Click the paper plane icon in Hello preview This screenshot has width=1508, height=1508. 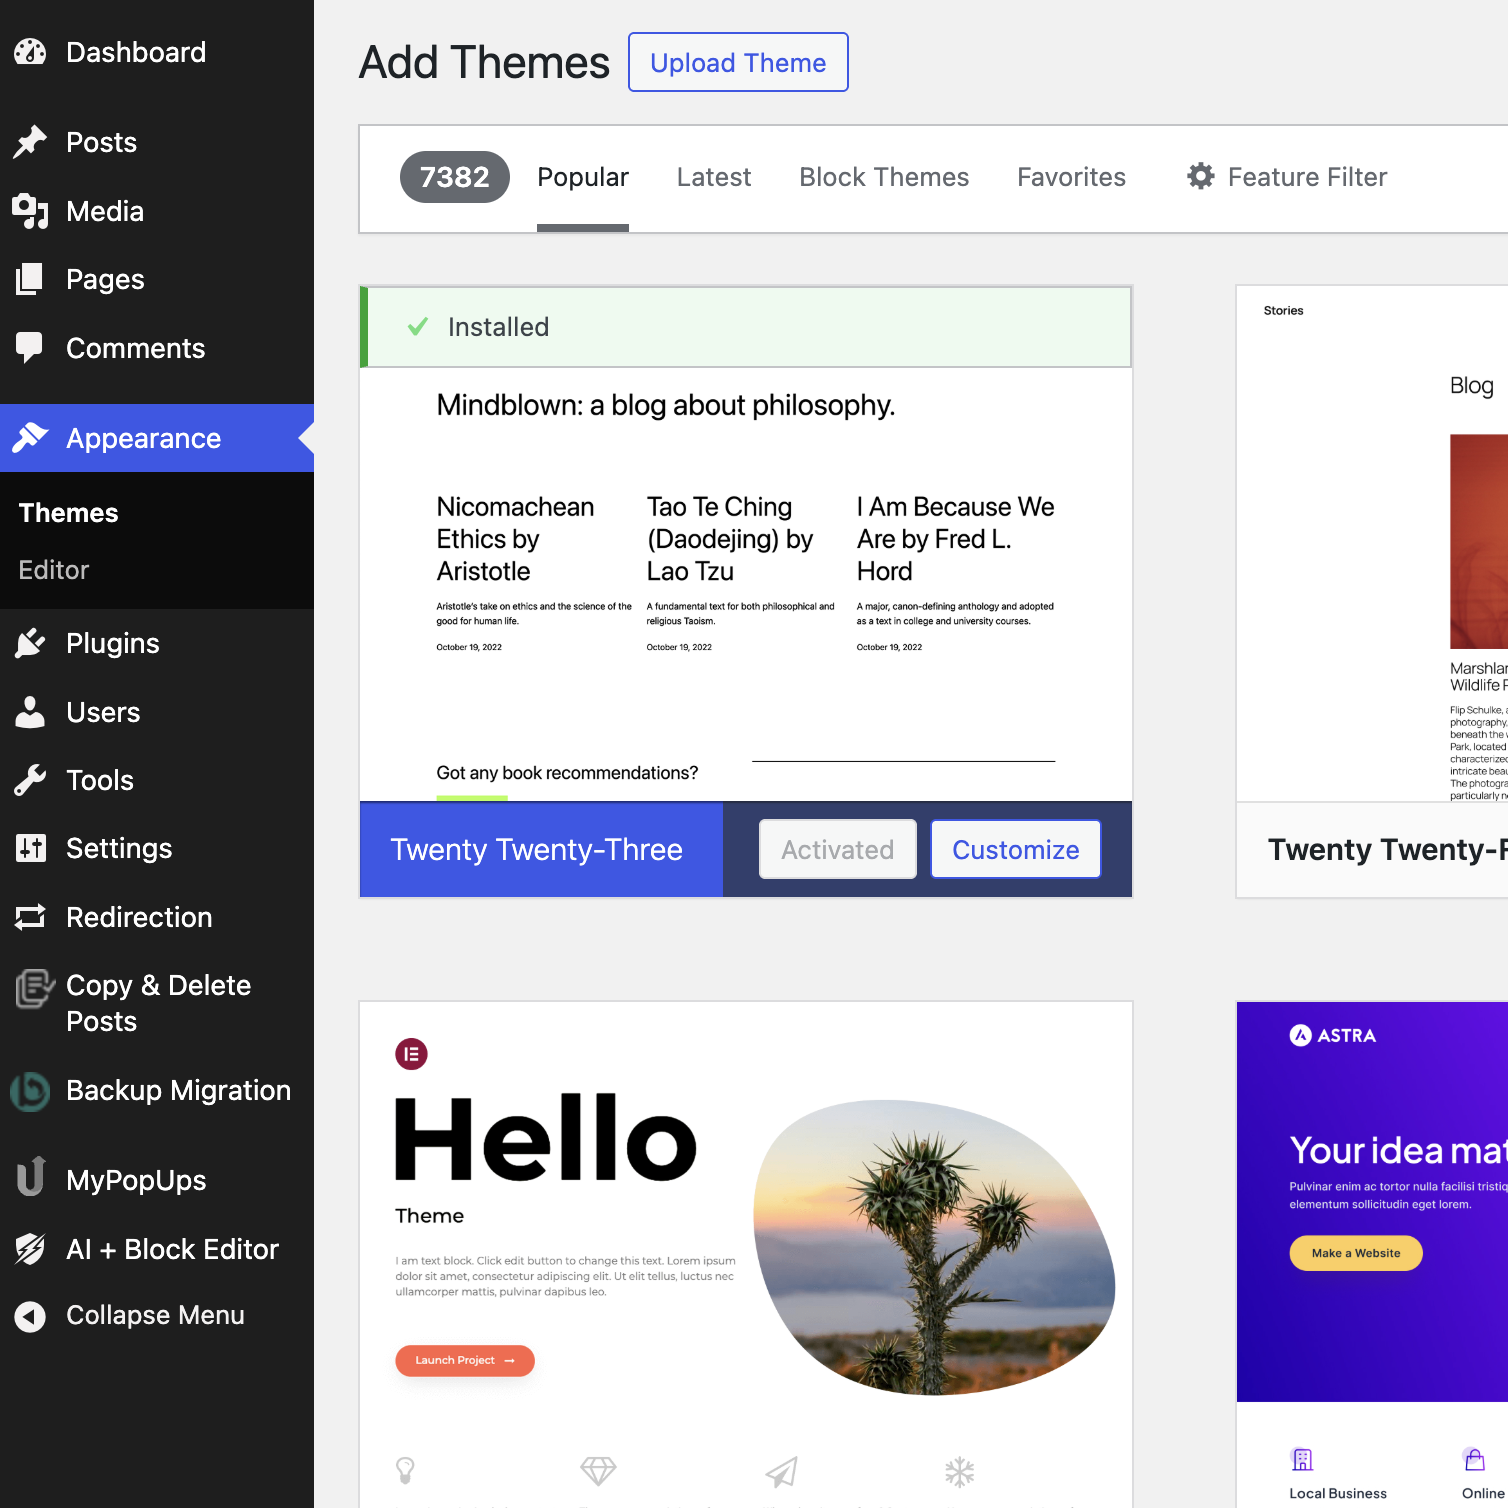[782, 1471]
